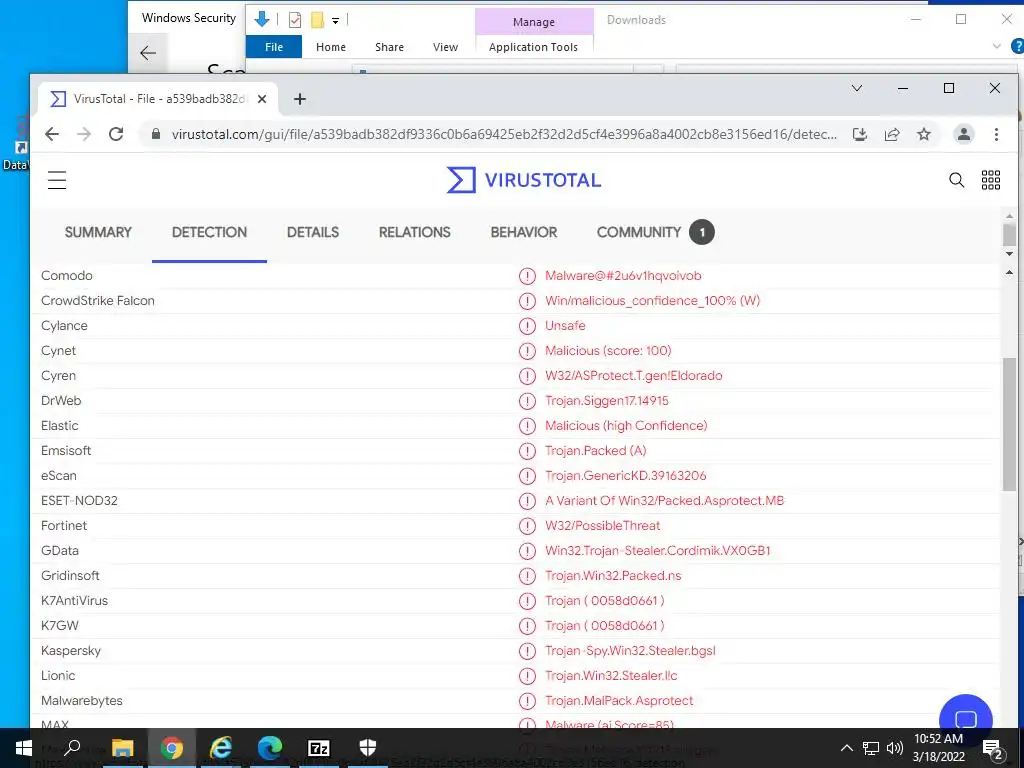Click the page vertical scrollbar thumb
Screen dimensions: 1024x768
pyautogui.click(x=1009, y=234)
